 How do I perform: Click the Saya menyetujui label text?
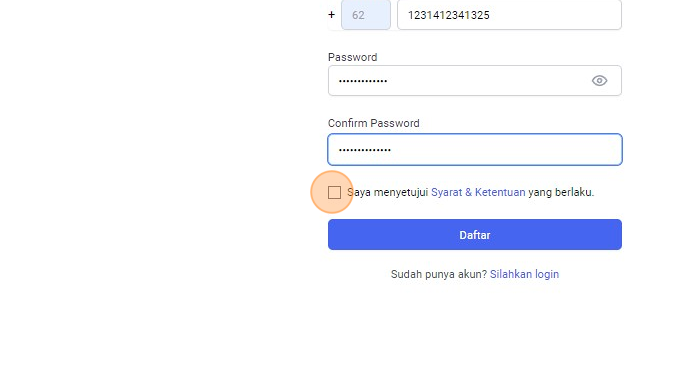click(387, 192)
